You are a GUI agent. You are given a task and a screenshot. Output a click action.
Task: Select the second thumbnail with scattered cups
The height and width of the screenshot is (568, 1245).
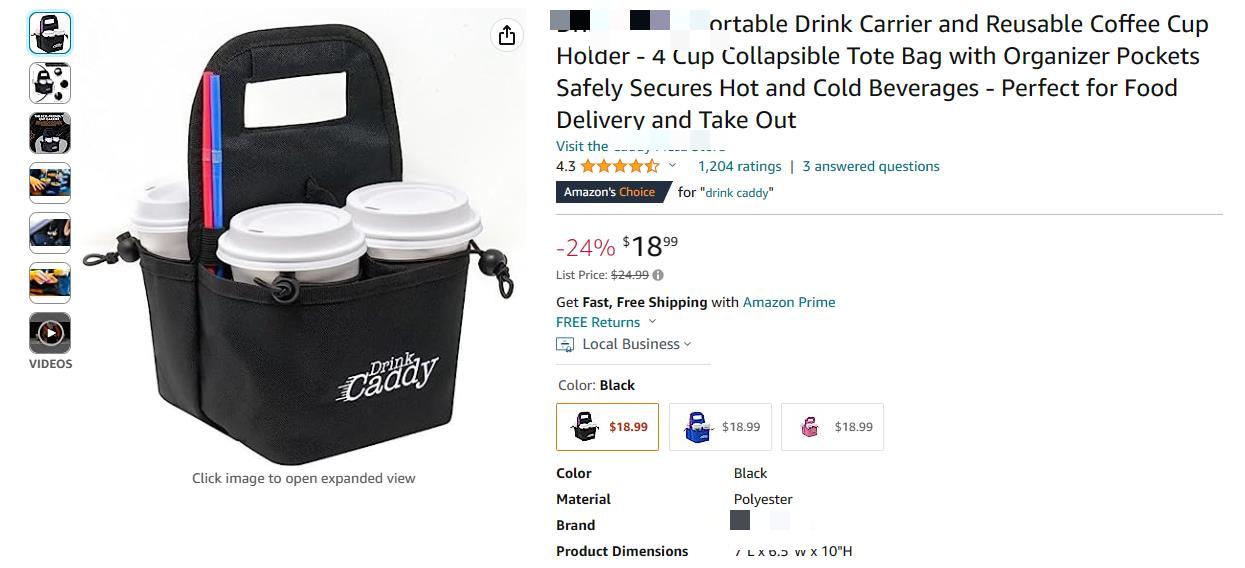(x=50, y=83)
